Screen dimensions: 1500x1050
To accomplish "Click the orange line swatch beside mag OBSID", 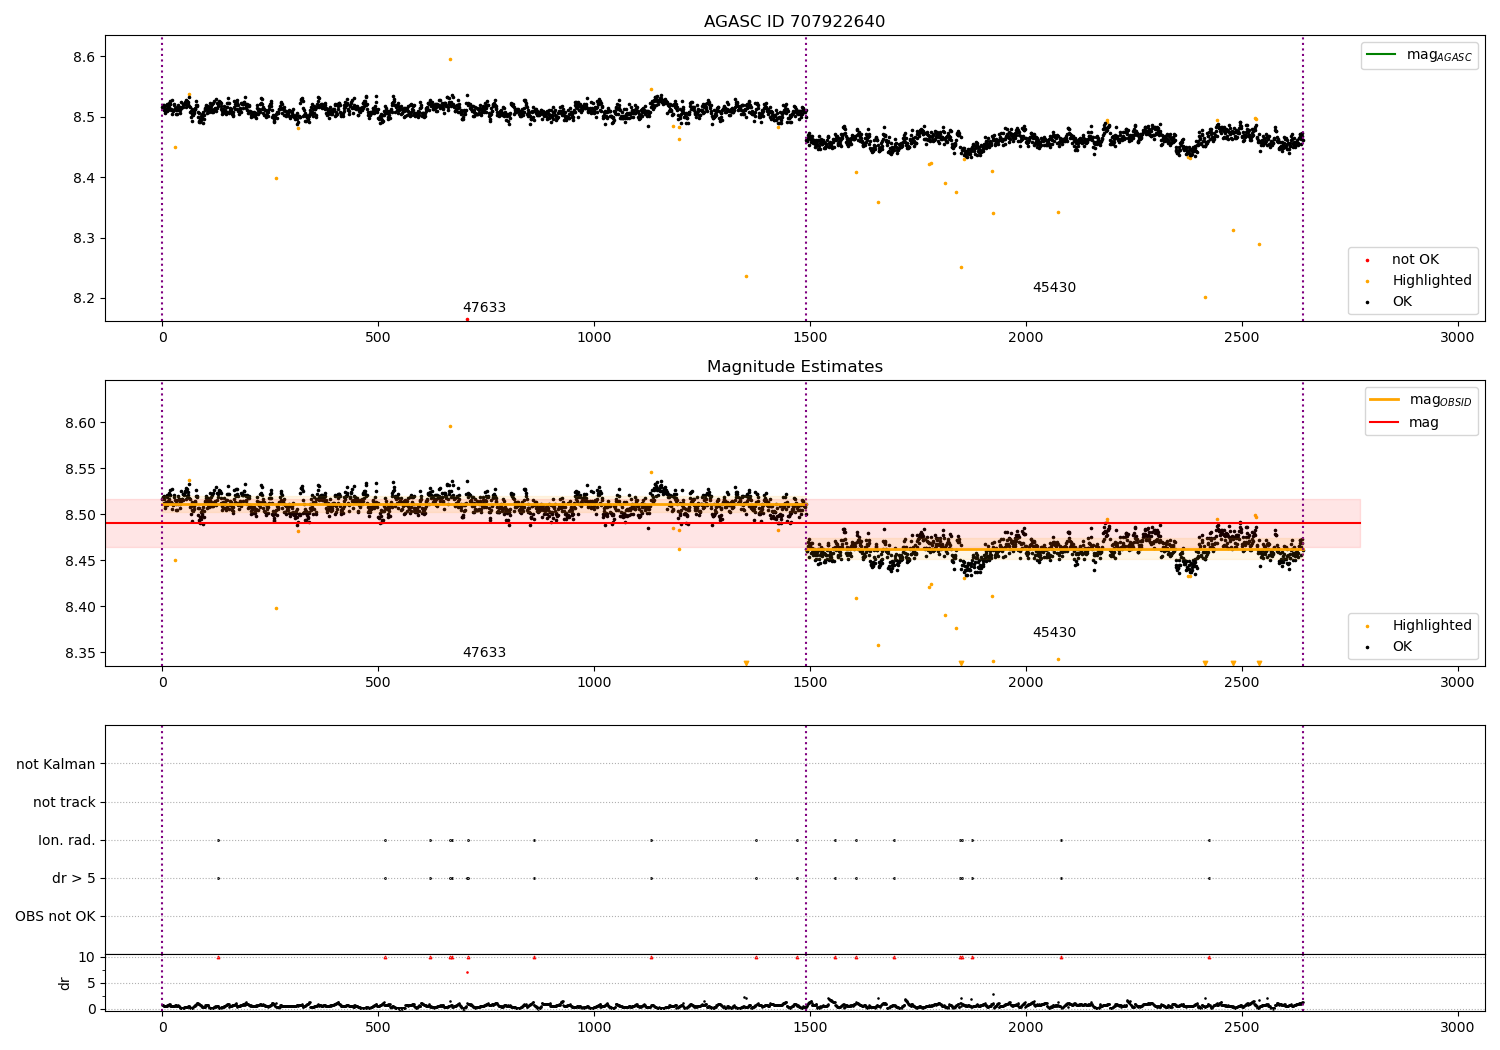I will [x=1384, y=400].
